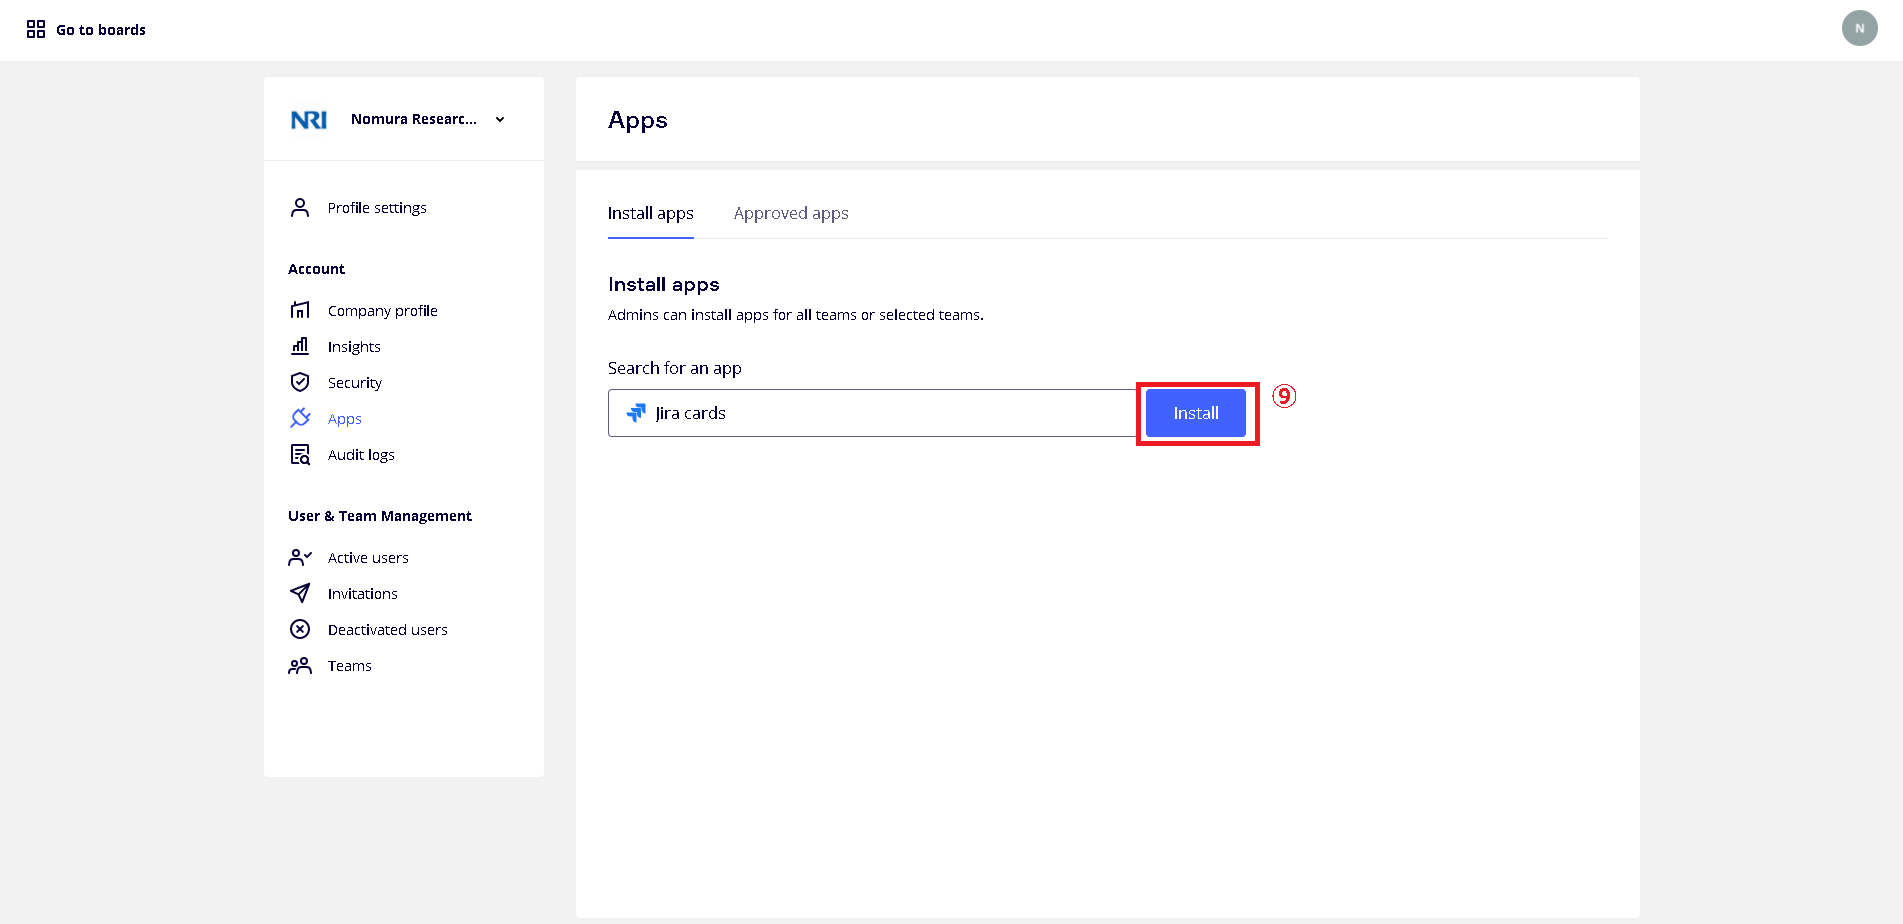Expand the Nomura Research organization dropdown
This screenshot has width=1903, height=924.
pos(500,119)
